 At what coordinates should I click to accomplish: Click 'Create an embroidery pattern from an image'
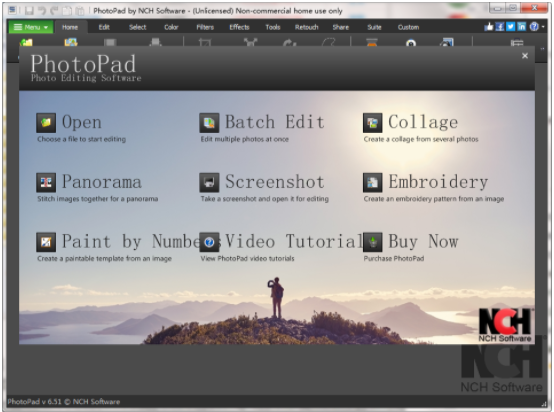[434, 199]
